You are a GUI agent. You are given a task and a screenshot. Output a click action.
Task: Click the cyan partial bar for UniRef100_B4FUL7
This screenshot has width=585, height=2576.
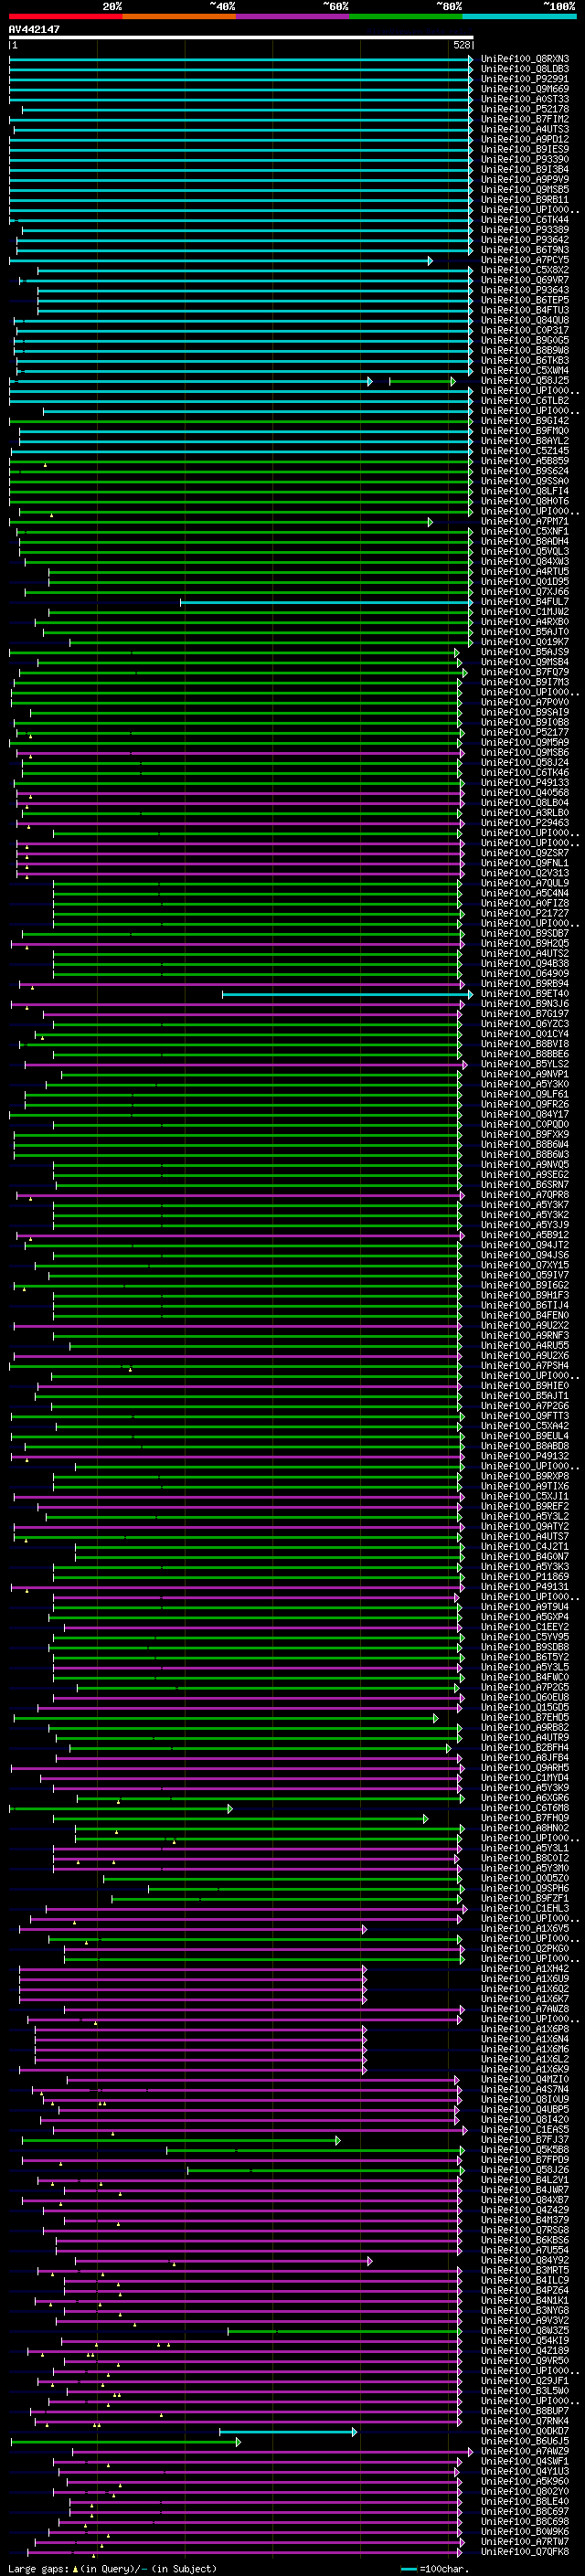[327, 602]
